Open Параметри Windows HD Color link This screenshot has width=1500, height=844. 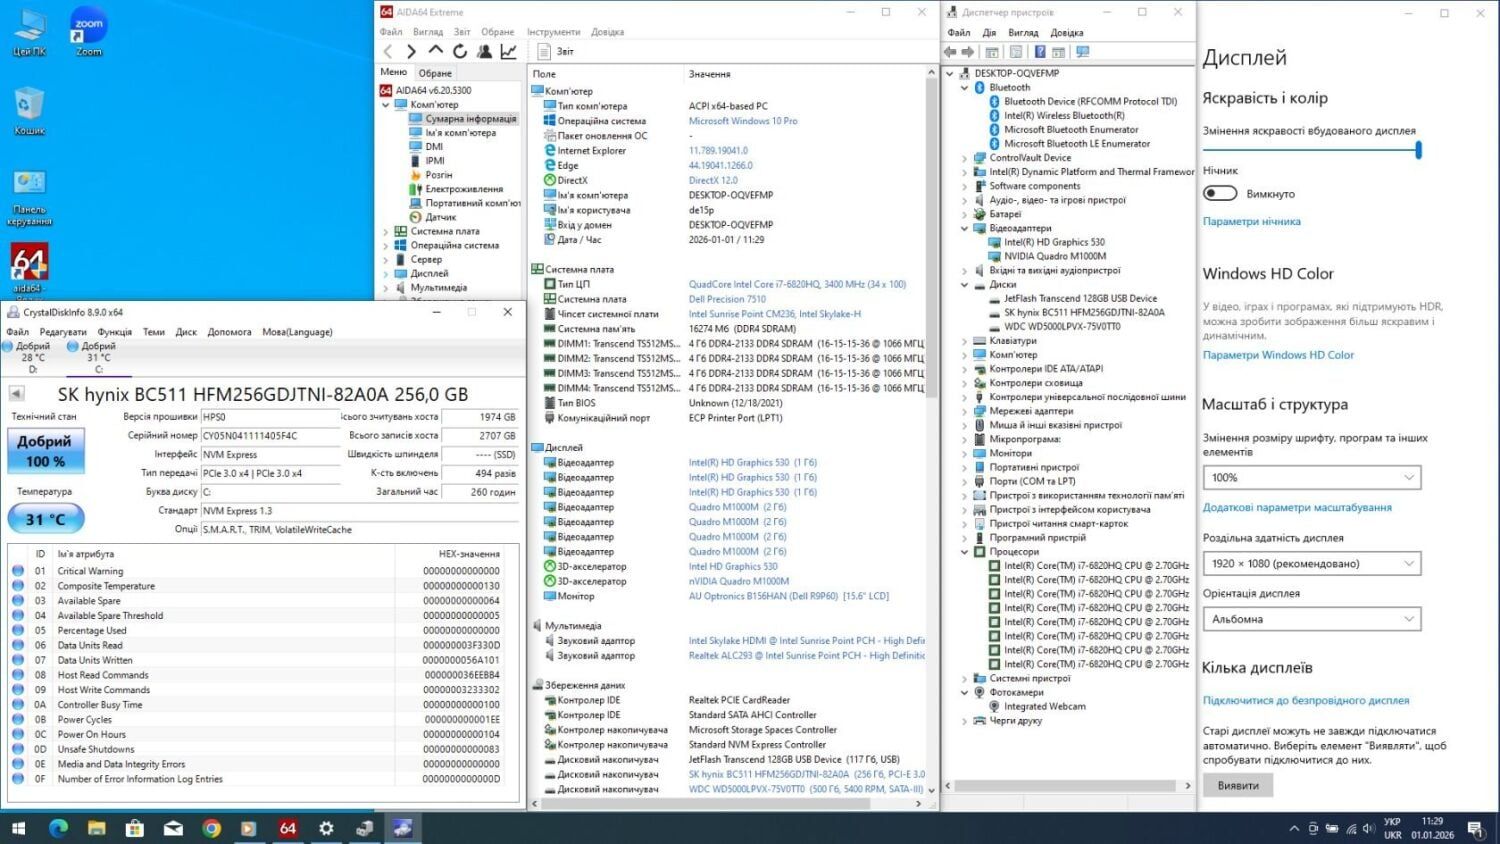(x=1278, y=355)
